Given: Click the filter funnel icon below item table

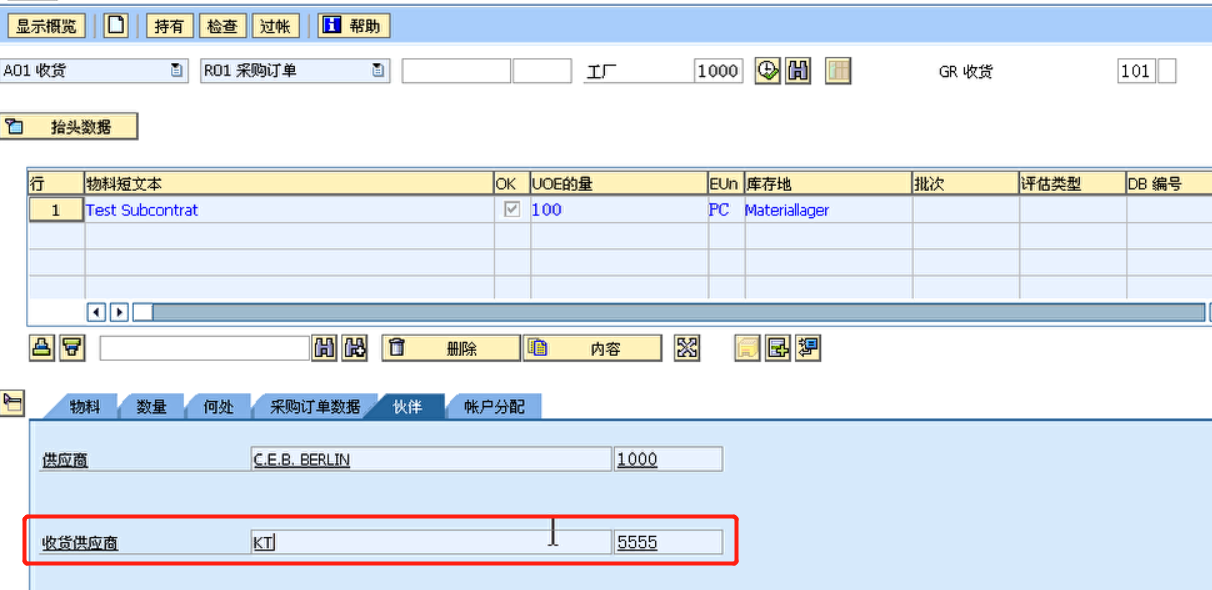Looking at the screenshot, I should tap(73, 348).
